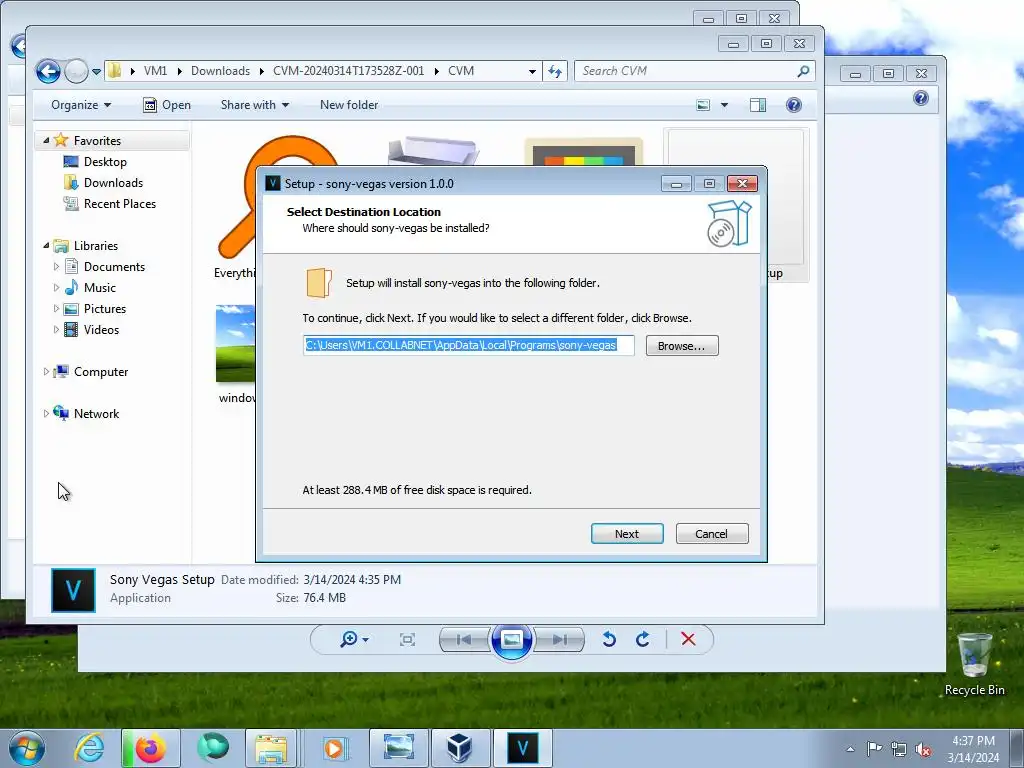Open the Photo Viewer zoom control
This screenshot has width=1024, height=768.
click(x=353, y=639)
